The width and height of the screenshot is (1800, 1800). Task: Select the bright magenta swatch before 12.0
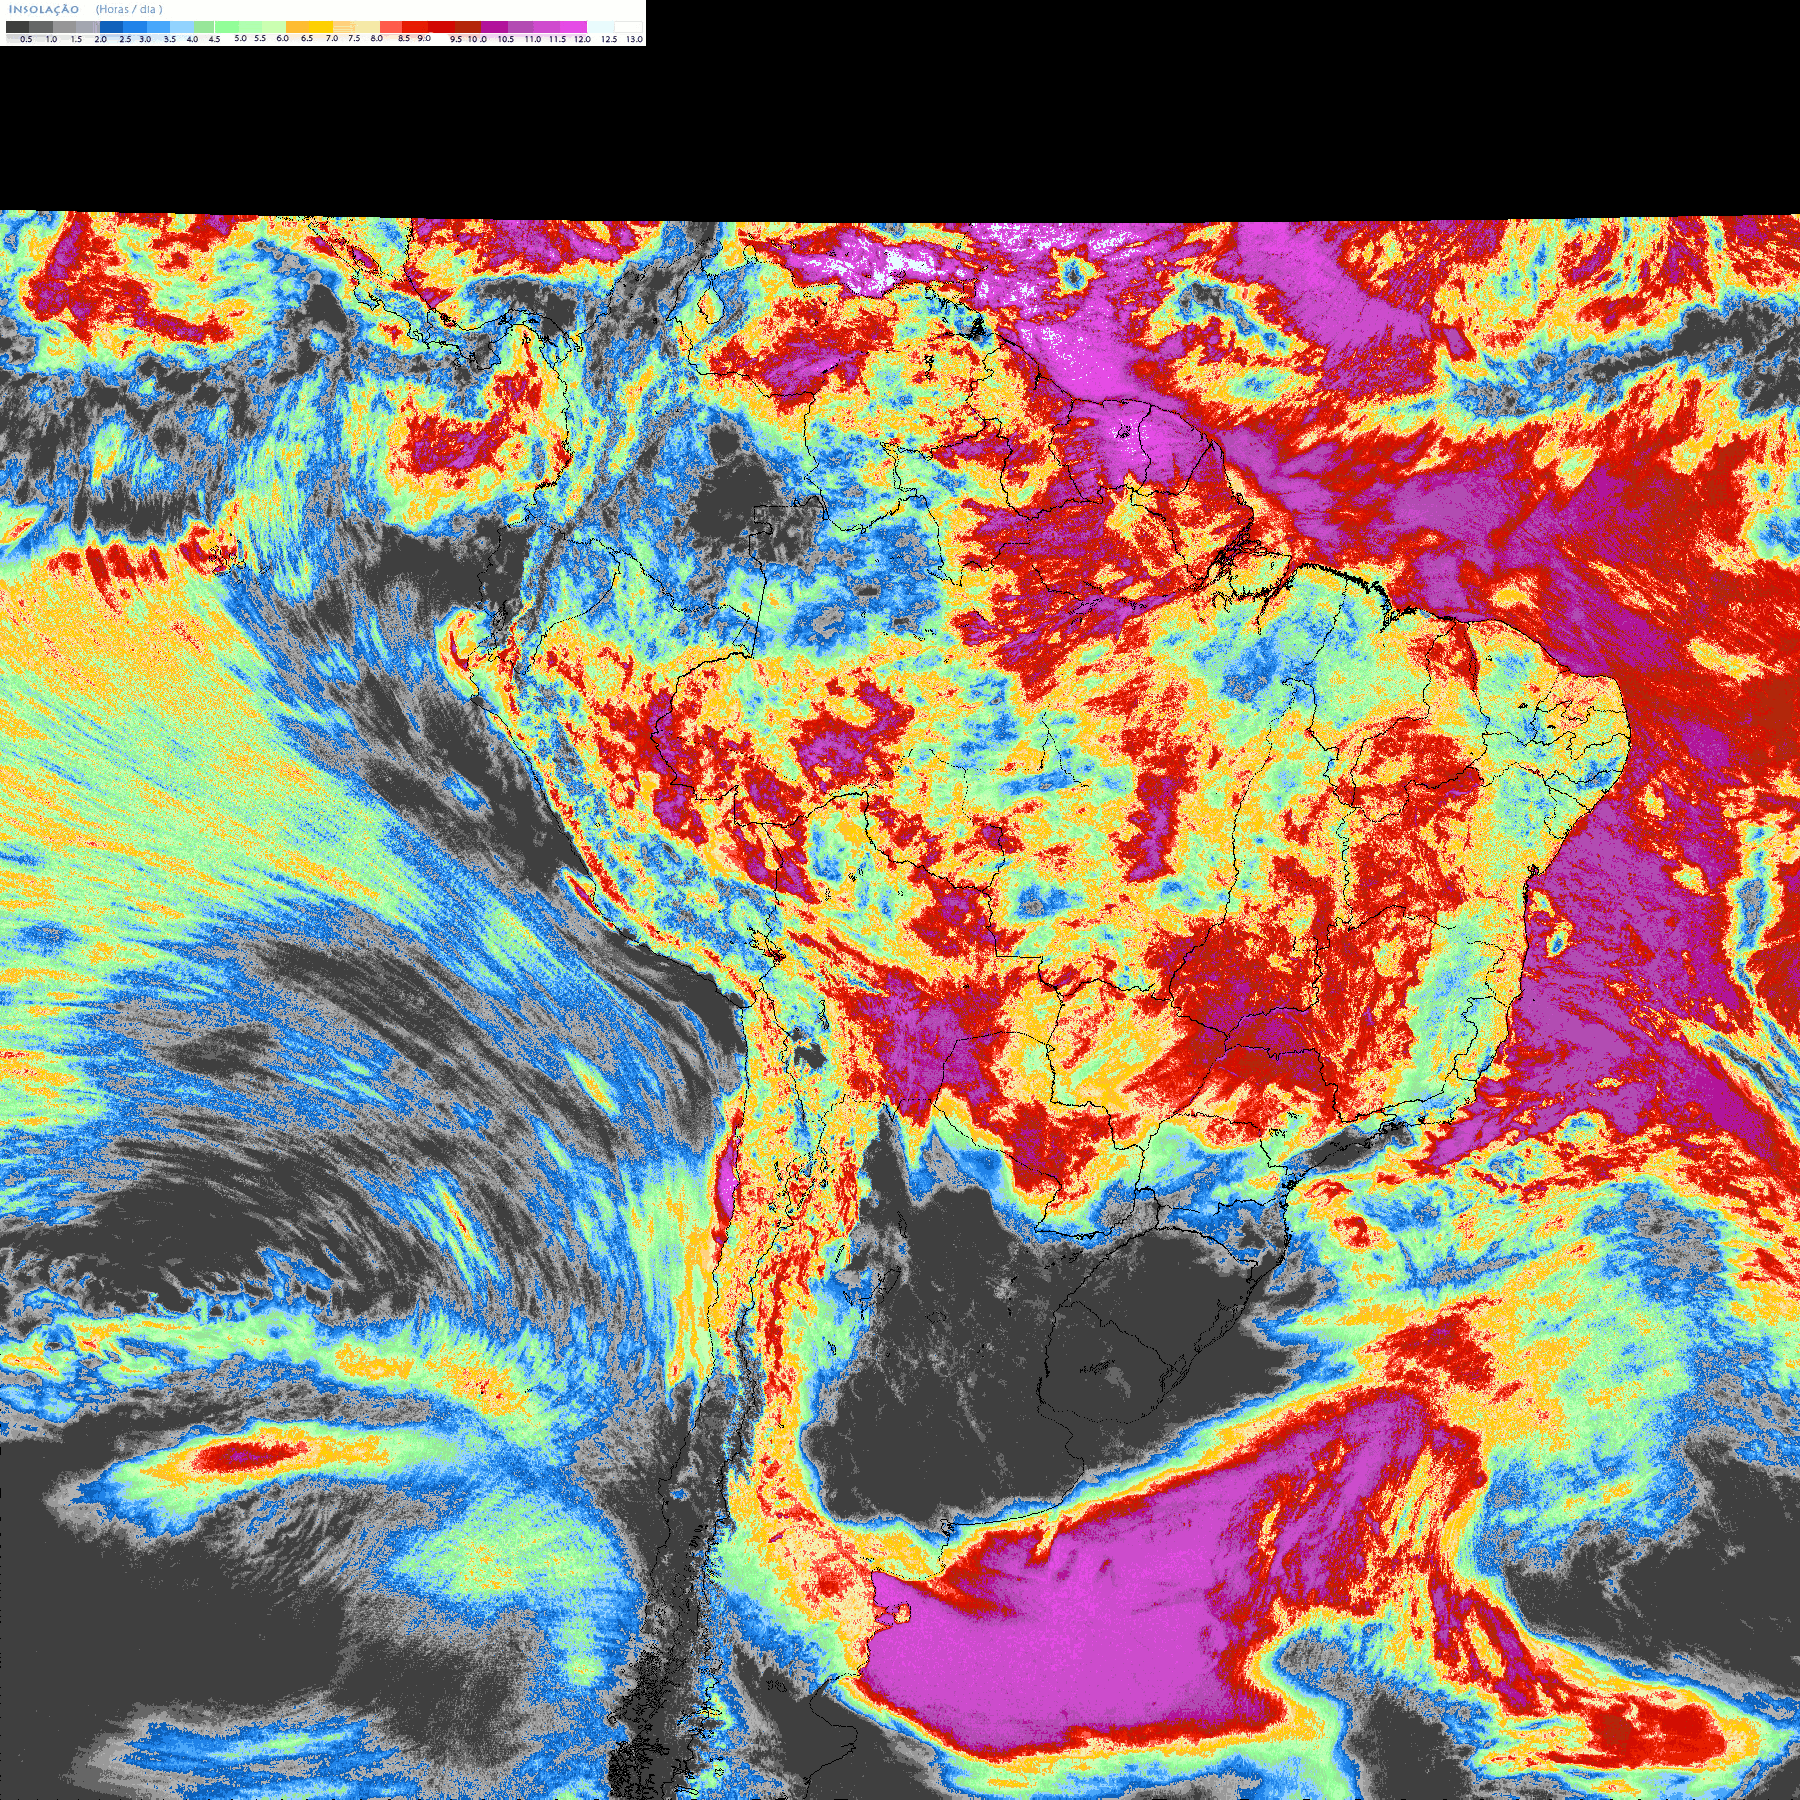(573, 27)
